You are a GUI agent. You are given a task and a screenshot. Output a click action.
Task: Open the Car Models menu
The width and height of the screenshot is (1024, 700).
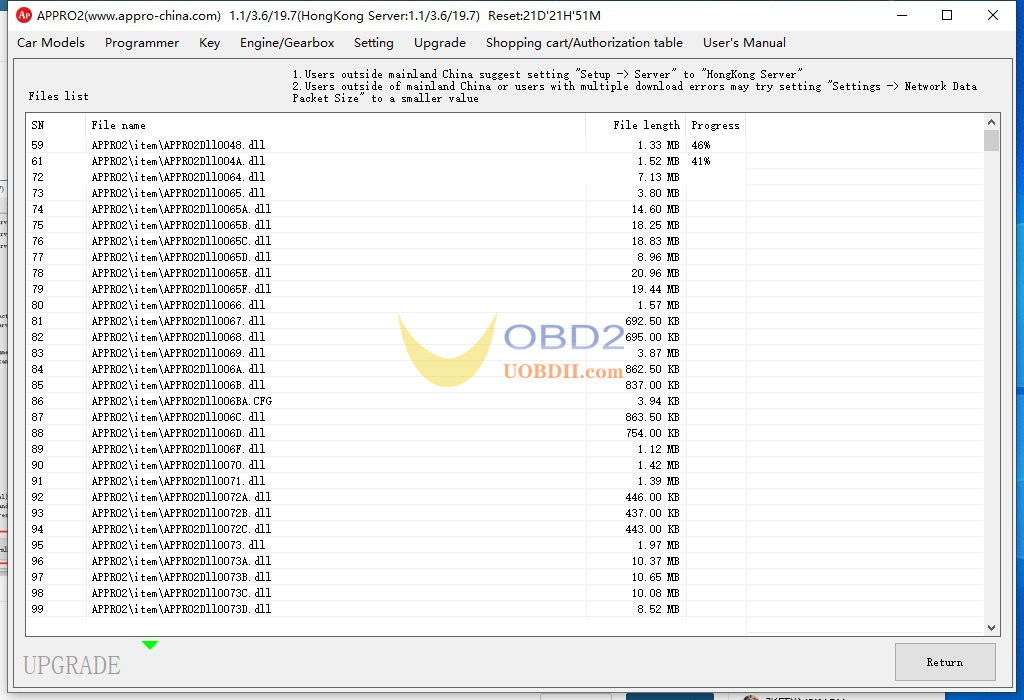tap(51, 43)
